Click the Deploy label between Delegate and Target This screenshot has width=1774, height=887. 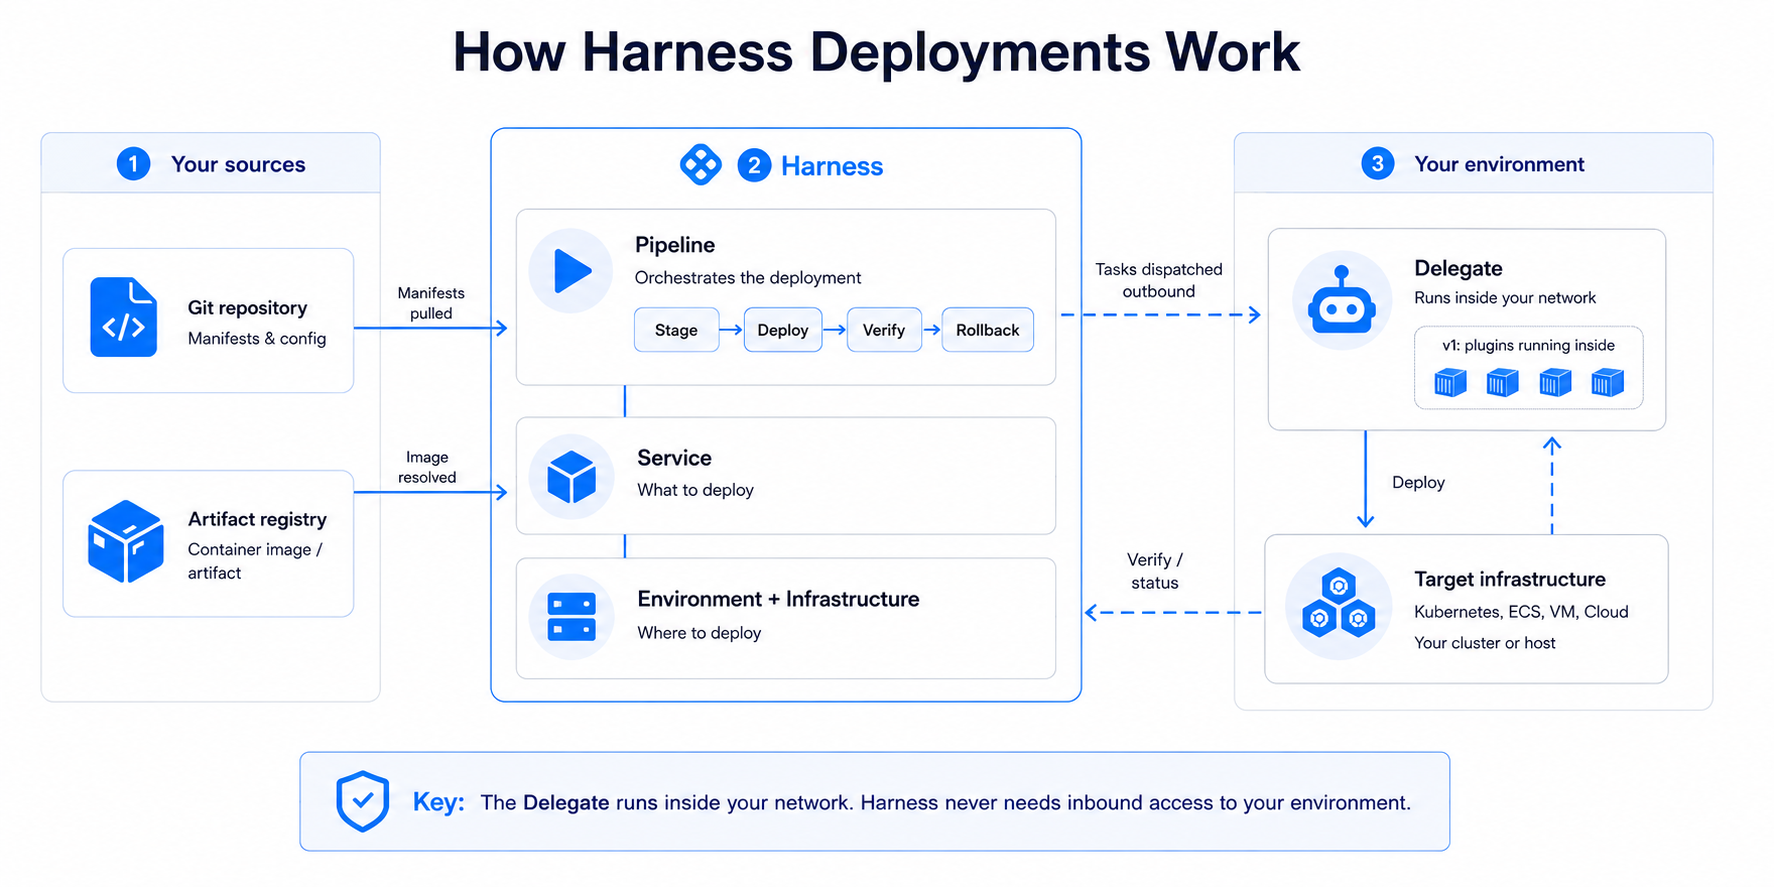coord(1418,482)
